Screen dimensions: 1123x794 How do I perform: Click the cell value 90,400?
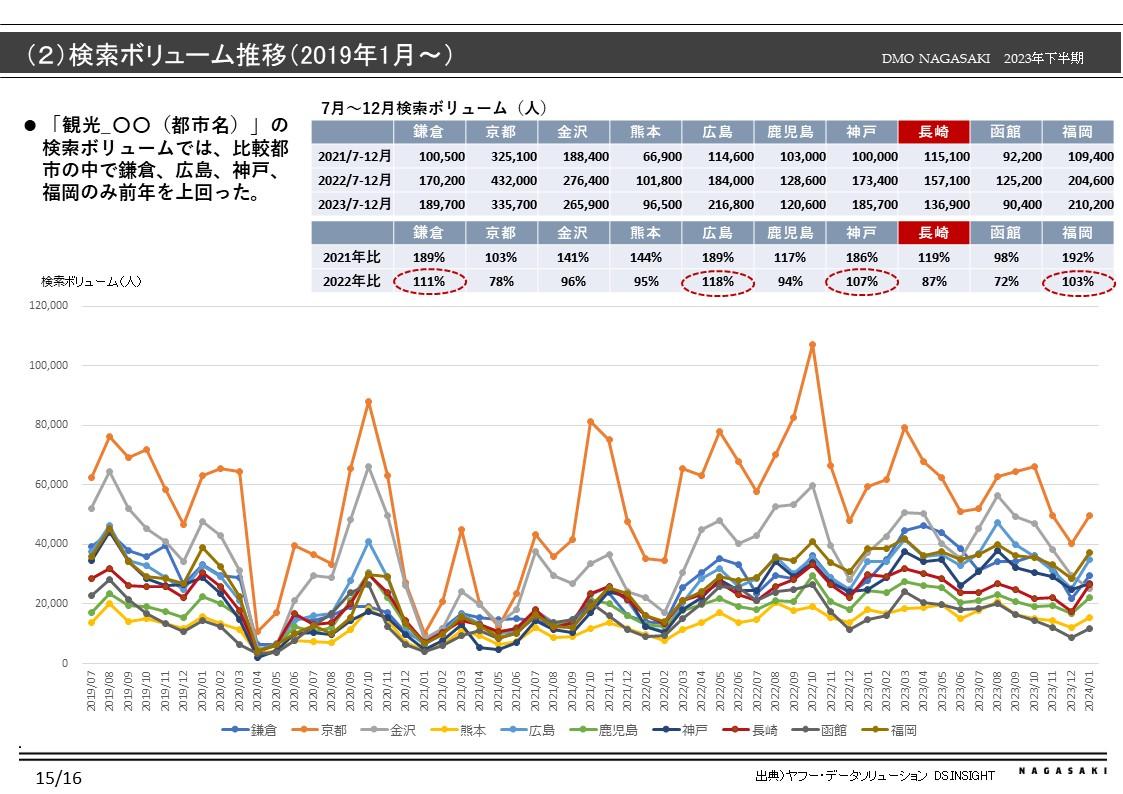tap(1022, 205)
